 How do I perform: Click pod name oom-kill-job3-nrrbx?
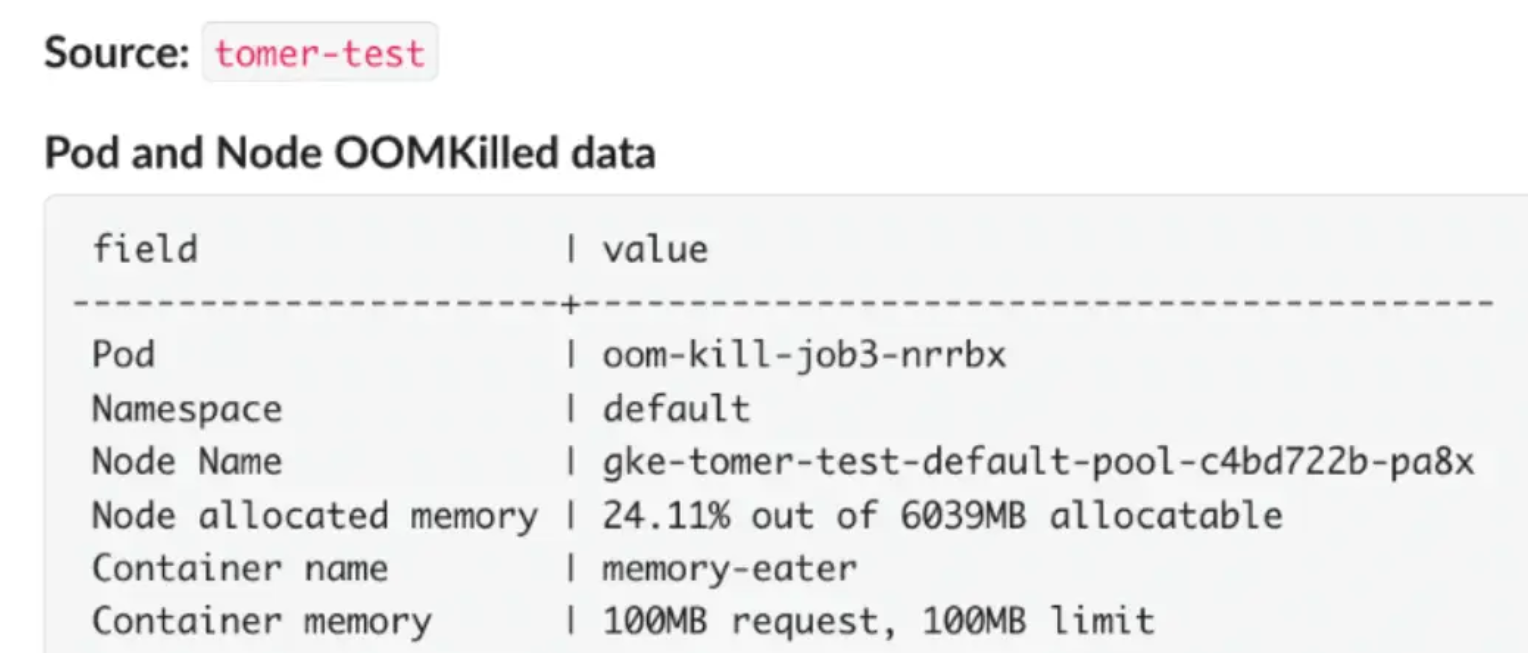804,355
